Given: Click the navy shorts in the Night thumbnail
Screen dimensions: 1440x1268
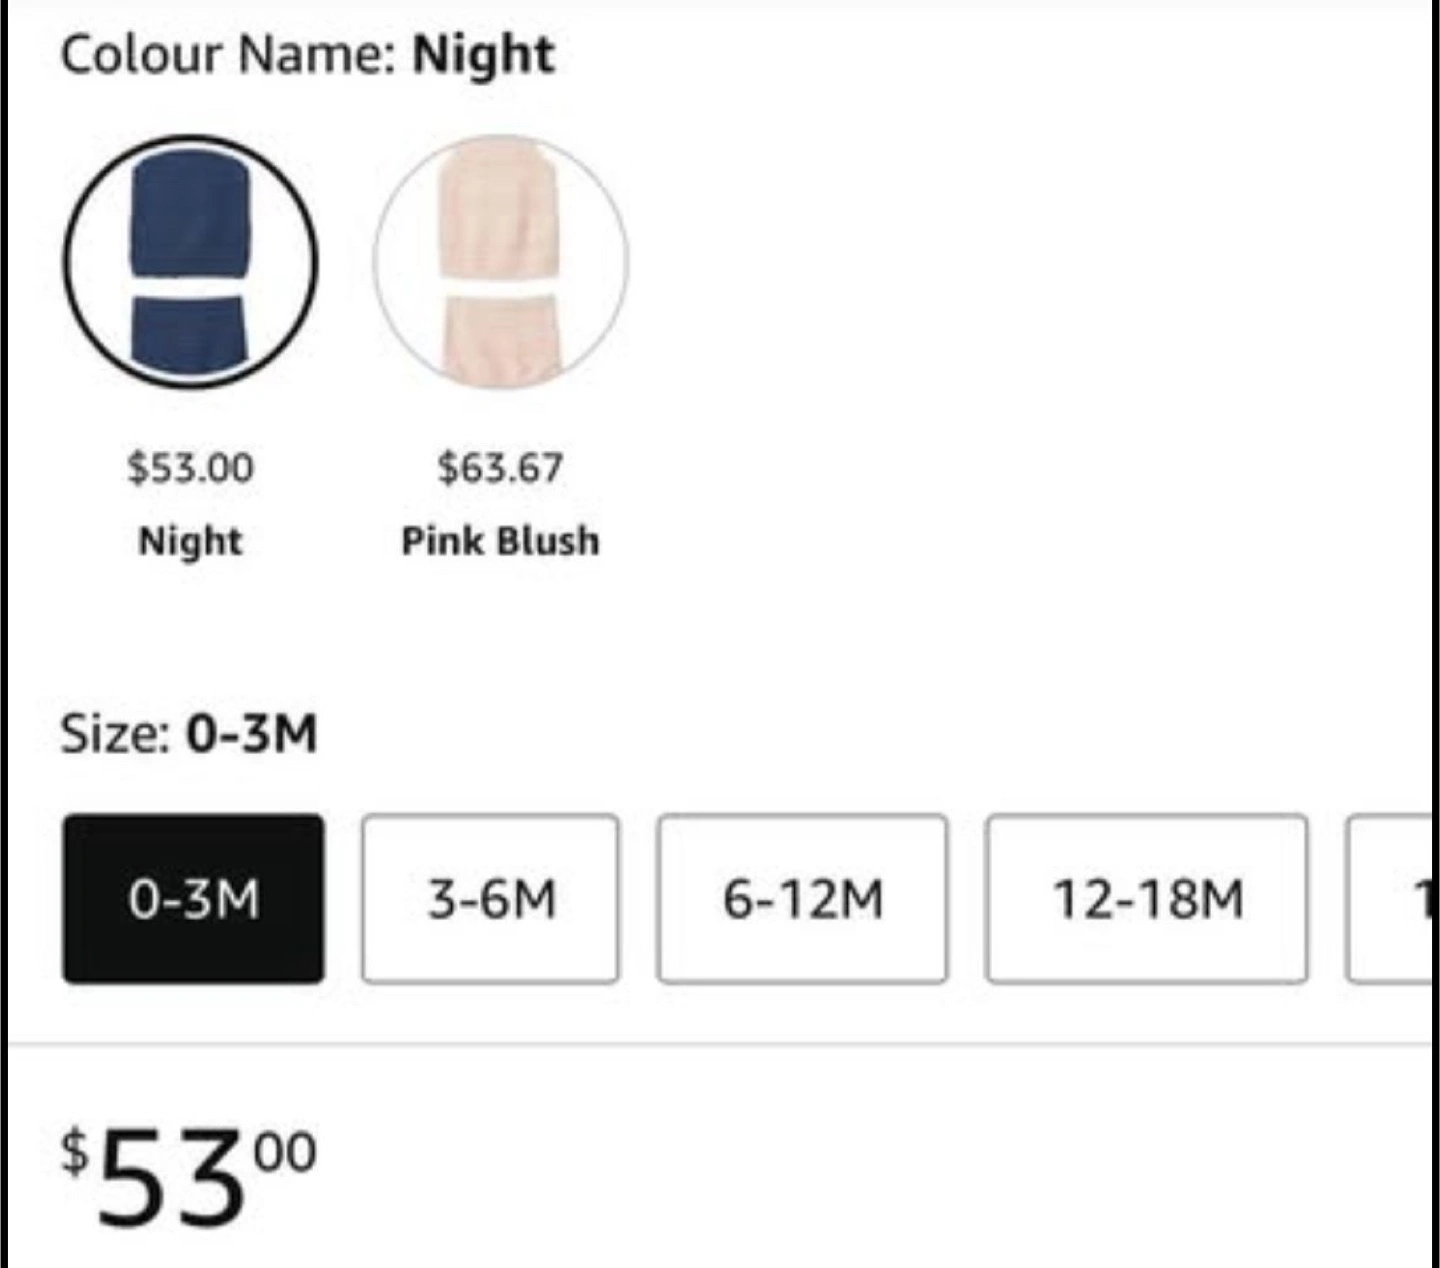Looking at the screenshot, I should [x=190, y=337].
